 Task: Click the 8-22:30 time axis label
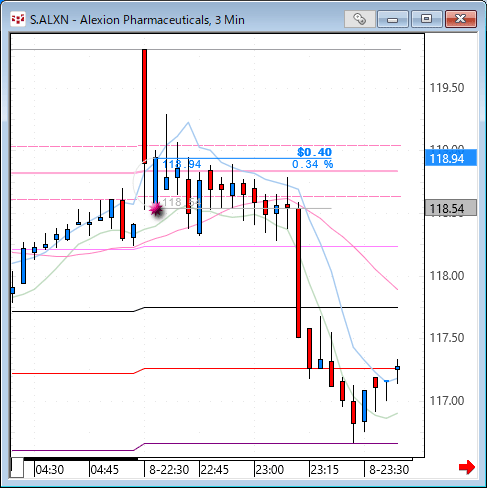click(x=169, y=470)
